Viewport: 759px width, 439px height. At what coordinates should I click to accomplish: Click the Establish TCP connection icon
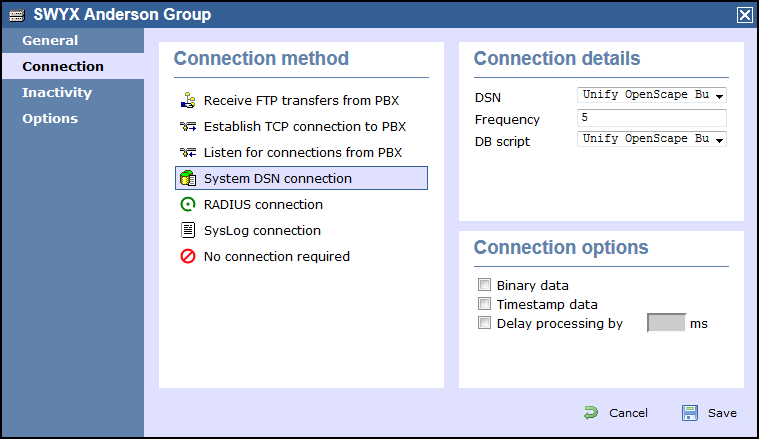[188, 126]
